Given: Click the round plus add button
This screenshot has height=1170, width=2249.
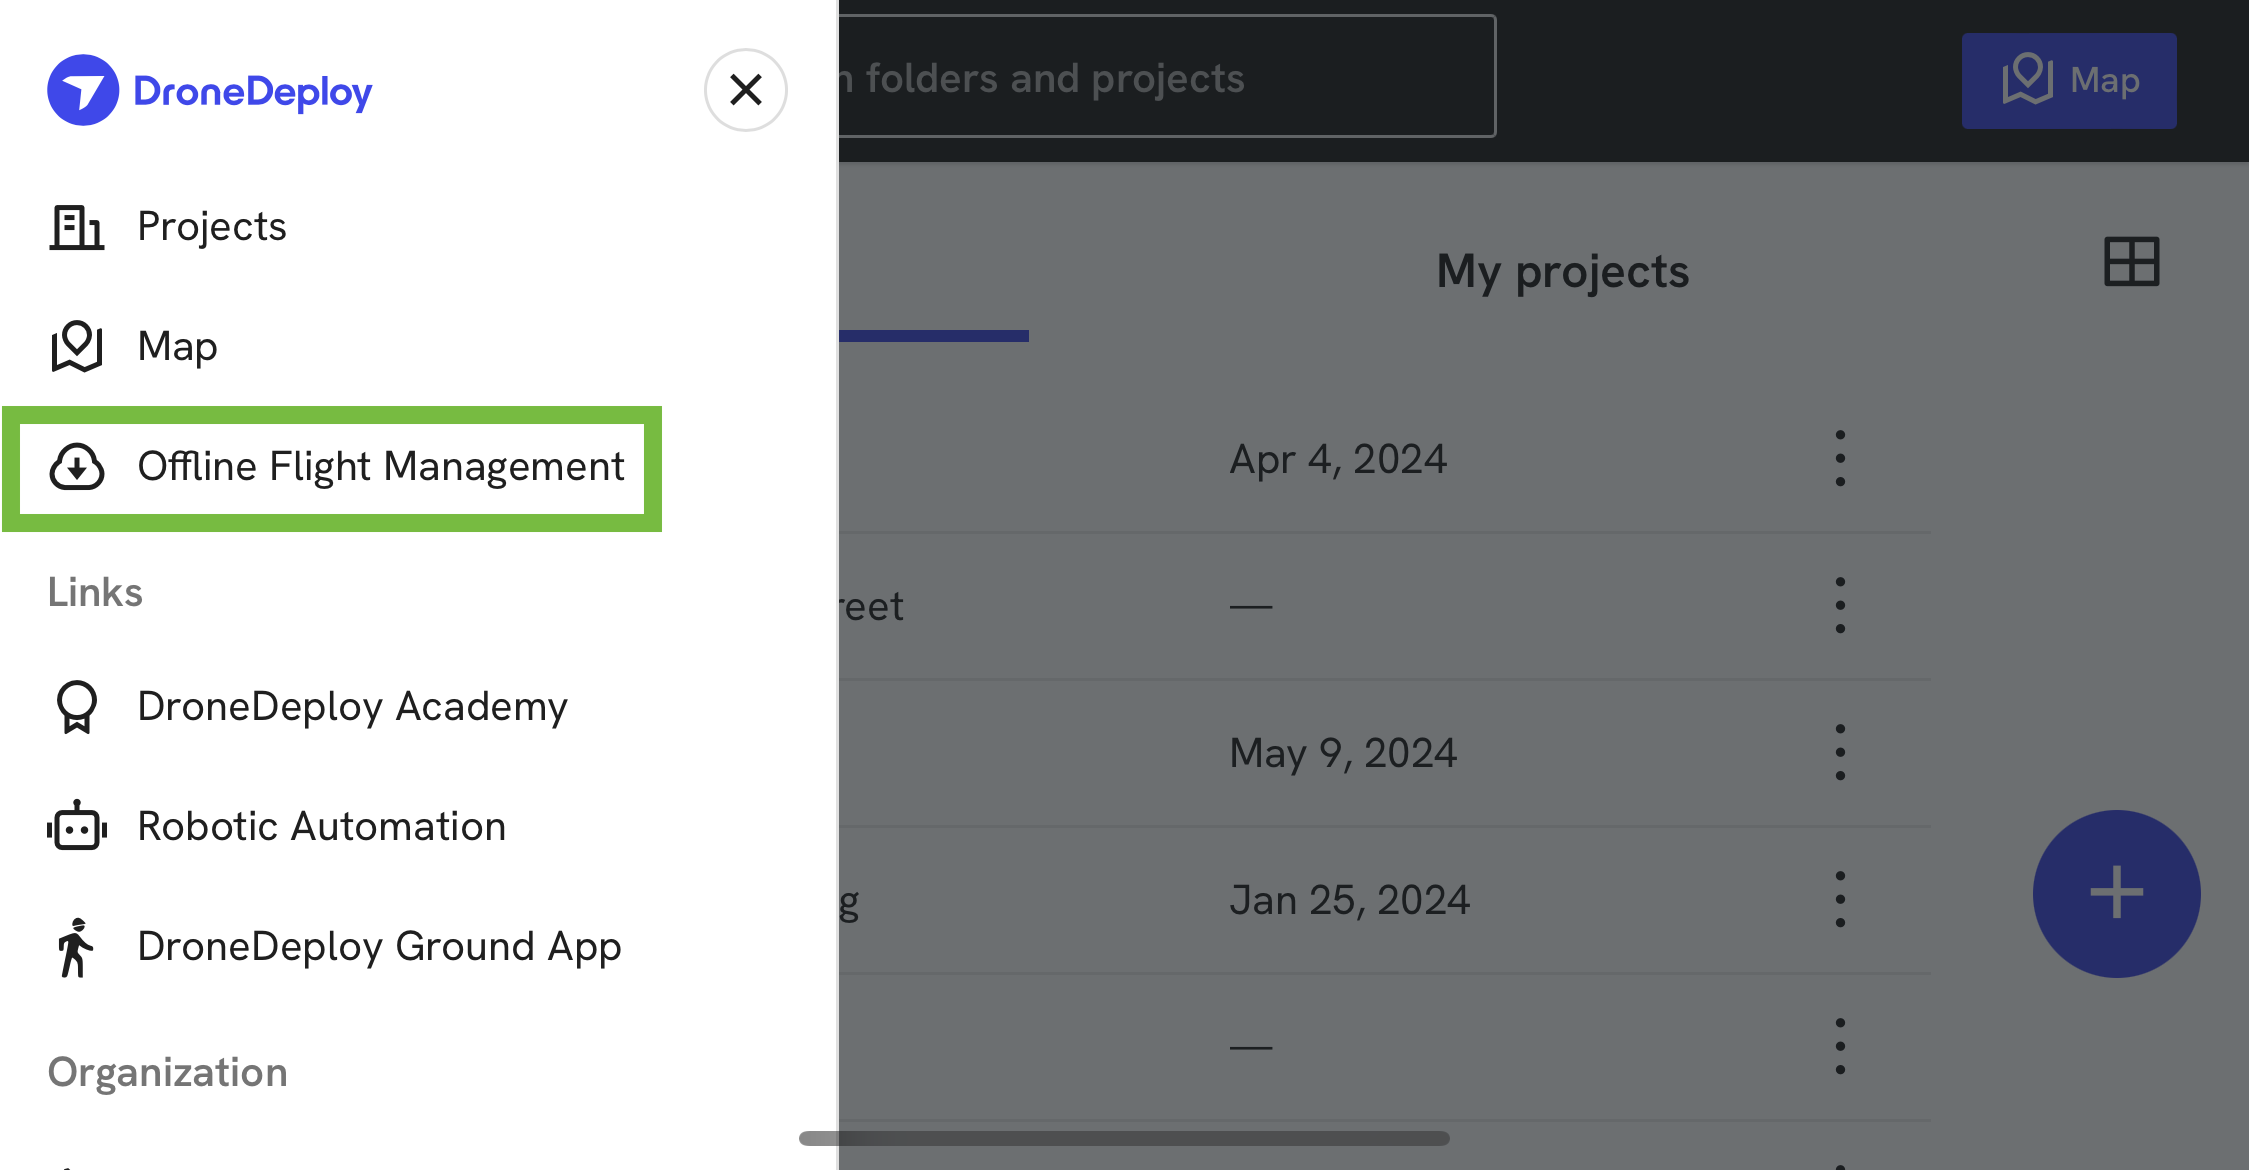Looking at the screenshot, I should tap(2116, 893).
